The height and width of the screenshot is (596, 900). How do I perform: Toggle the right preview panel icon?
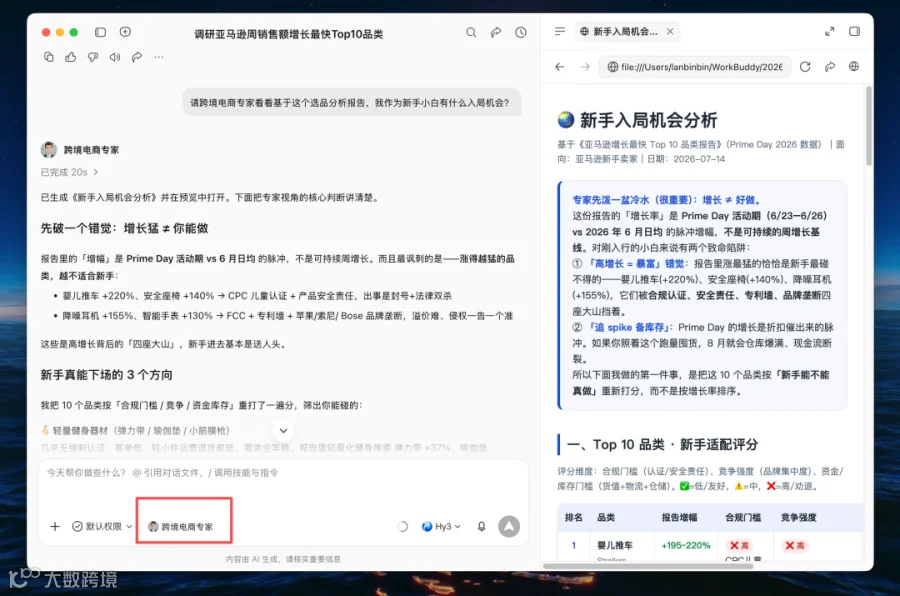point(855,32)
